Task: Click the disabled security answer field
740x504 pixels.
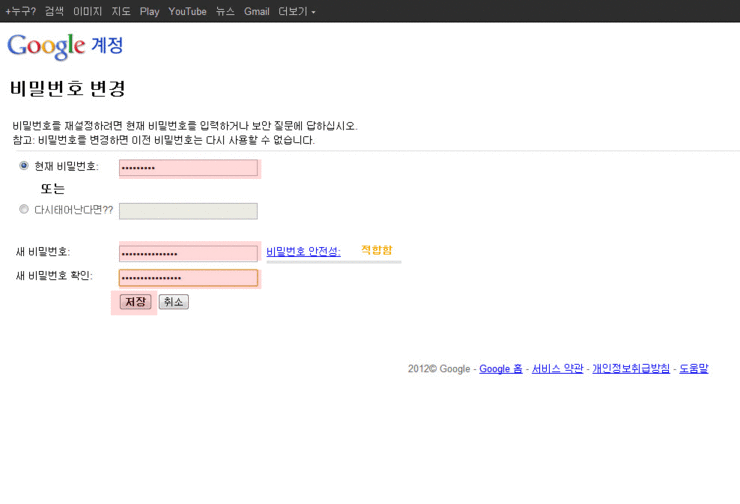Action: [x=188, y=211]
